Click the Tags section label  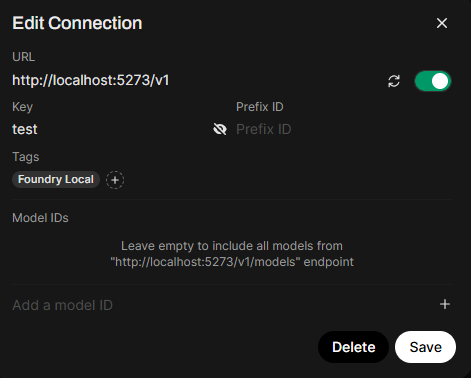pos(26,157)
